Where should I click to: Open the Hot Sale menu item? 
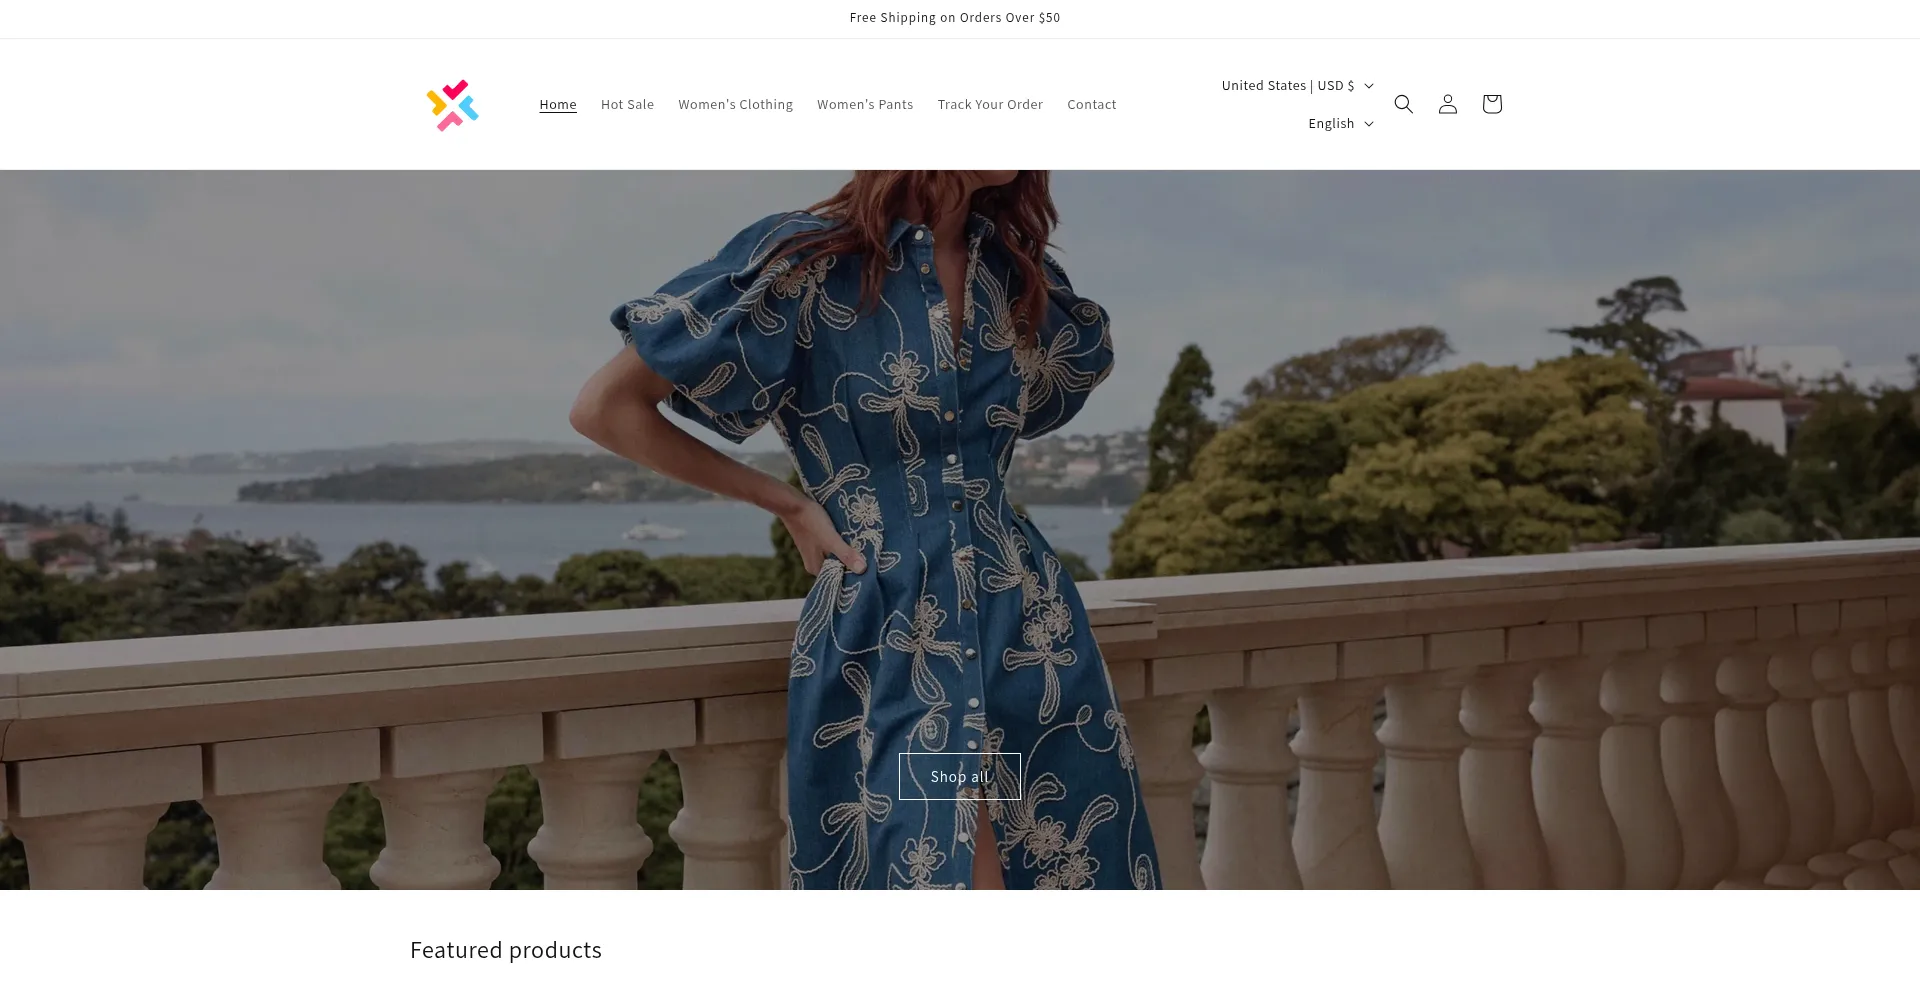[x=627, y=105]
